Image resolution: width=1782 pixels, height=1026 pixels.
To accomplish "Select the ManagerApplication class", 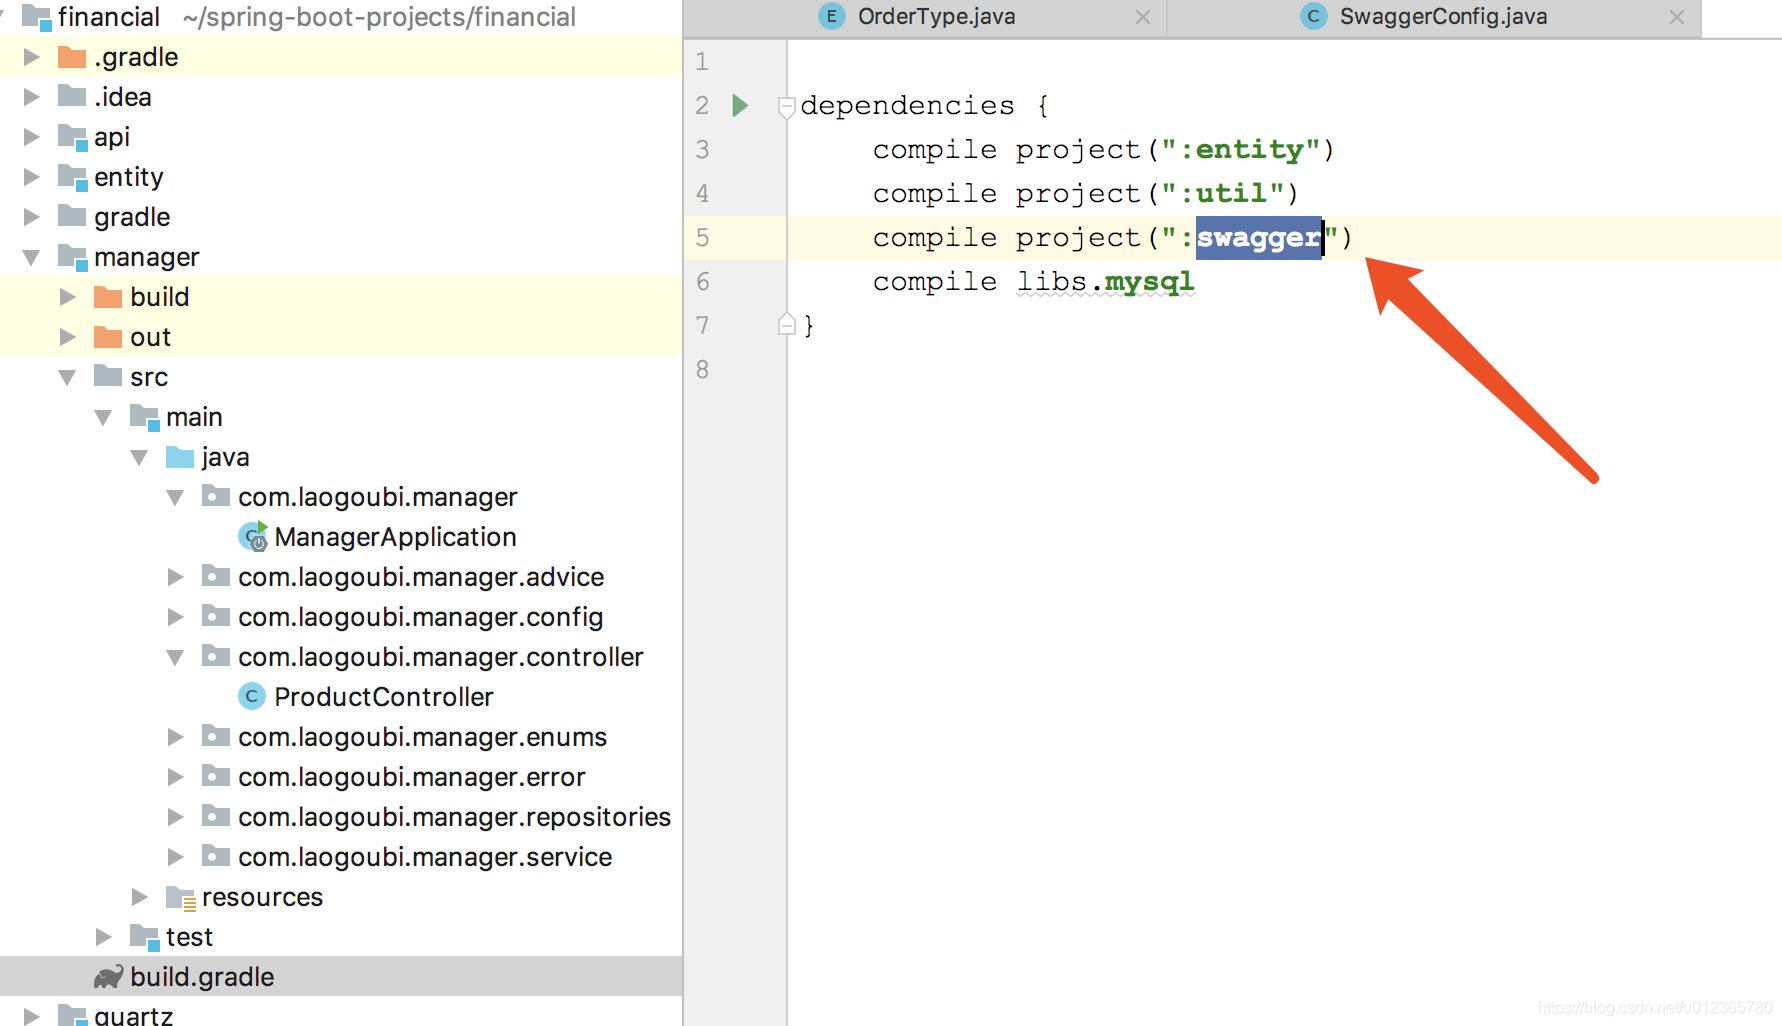I will [x=395, y=537].
